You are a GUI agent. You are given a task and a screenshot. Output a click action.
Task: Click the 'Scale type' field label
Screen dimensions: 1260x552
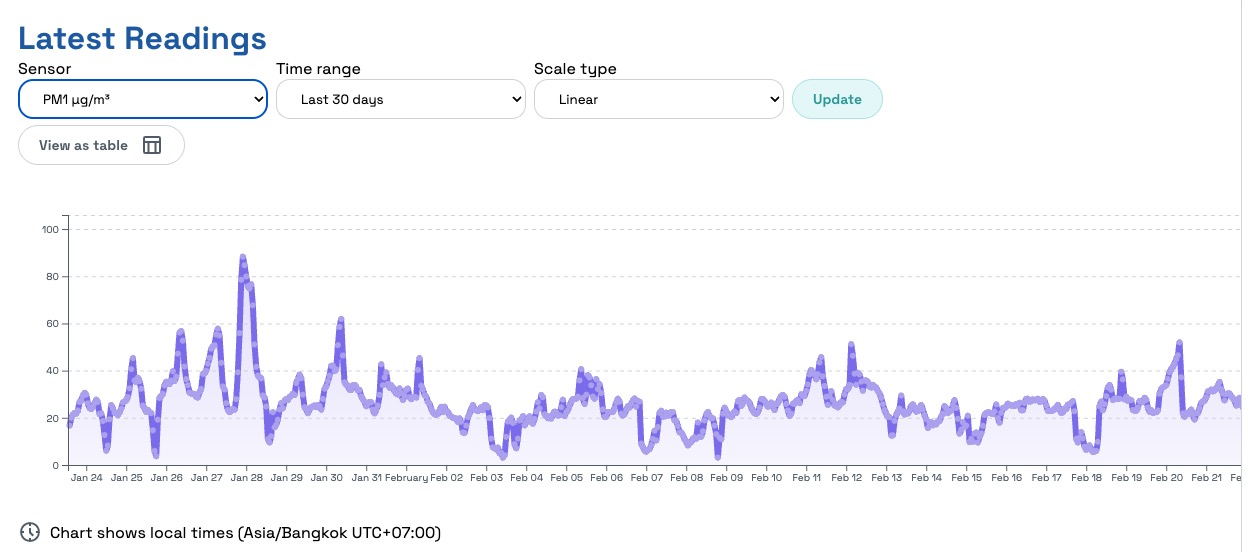pos(575,69)
